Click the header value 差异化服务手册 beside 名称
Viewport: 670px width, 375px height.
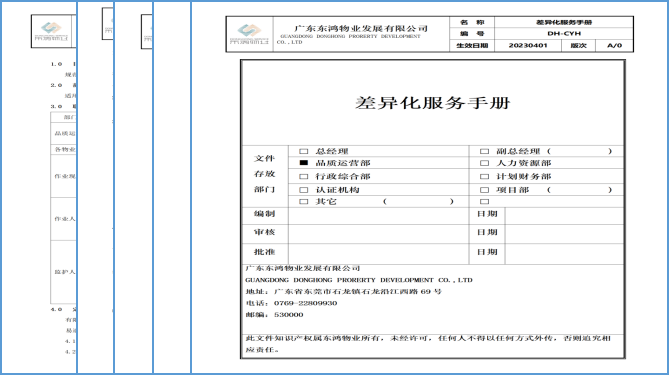pos(564,22)
